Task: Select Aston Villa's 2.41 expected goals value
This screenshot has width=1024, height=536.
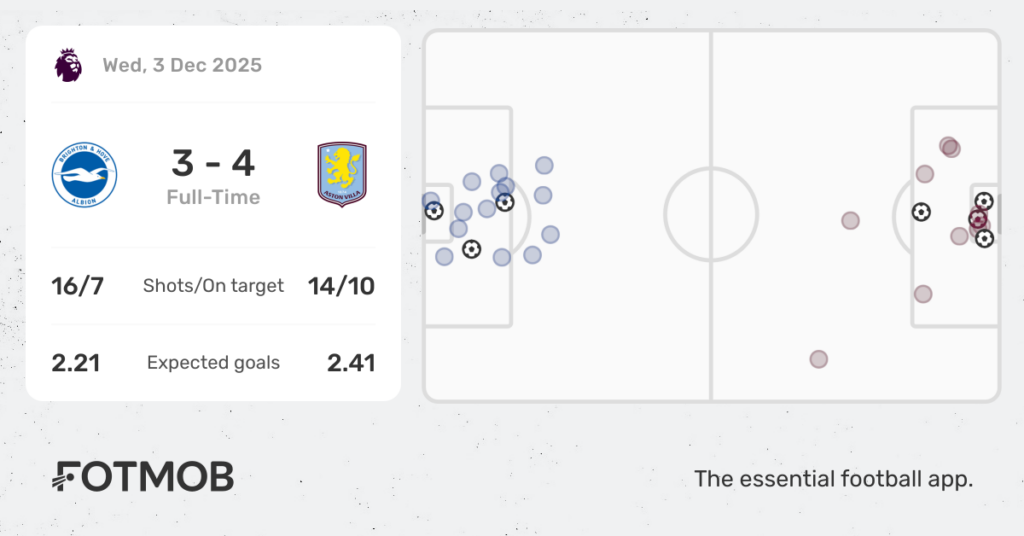Action: click(x=351, y=363)
